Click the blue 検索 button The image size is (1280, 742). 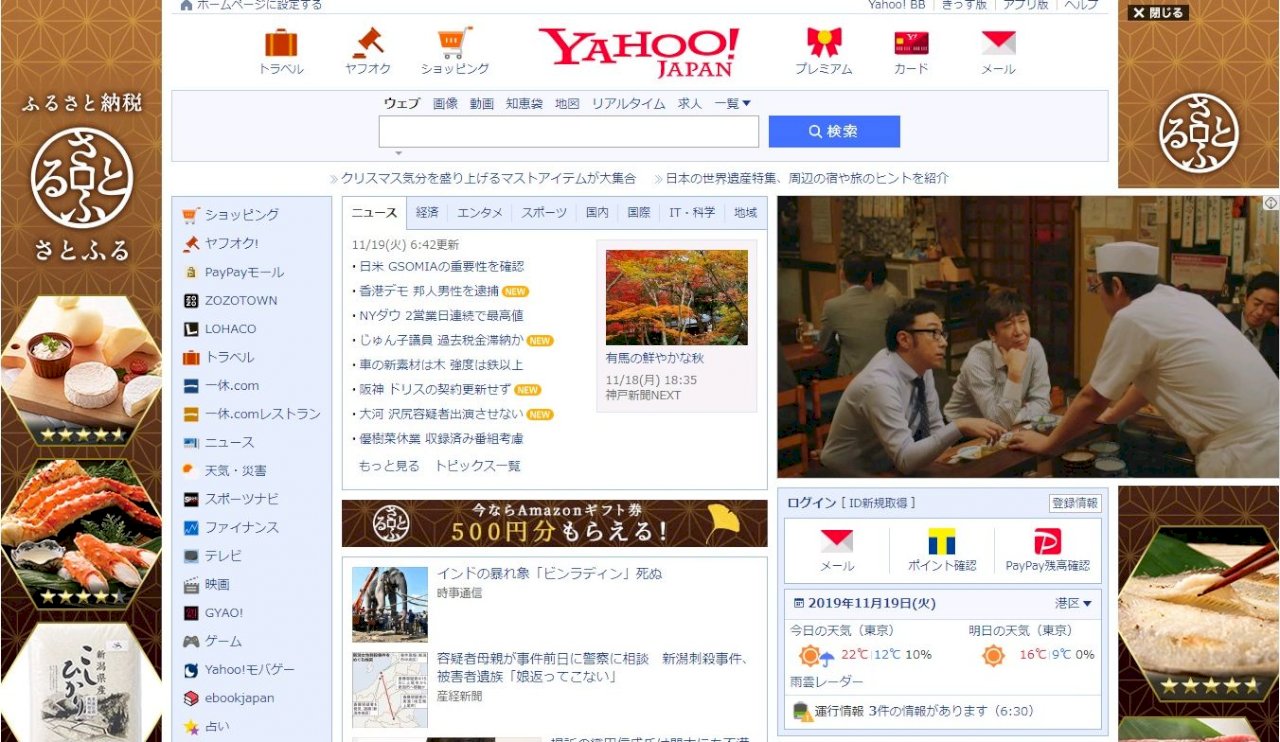click(834, 131)
